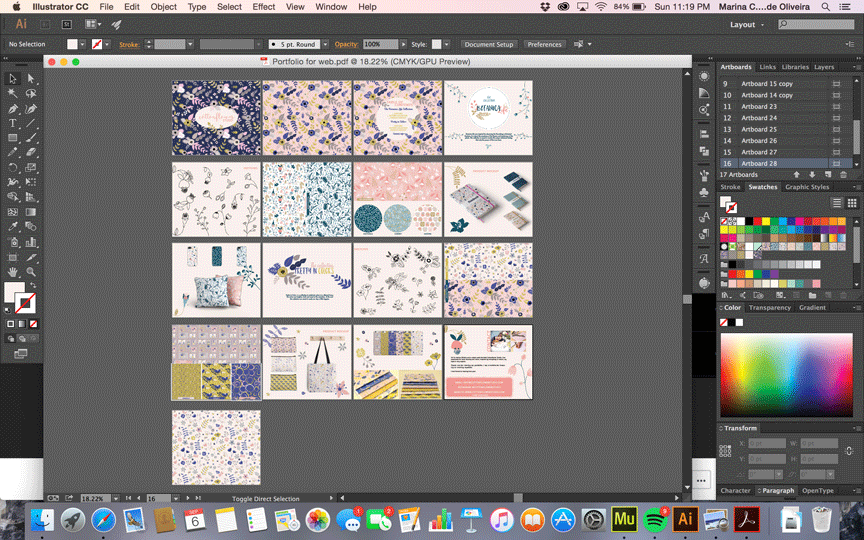Image resolution: width=864 pixels, height=540 pixels.
Task: Switch Swatches panel to list view
Action: pos(836,203)
